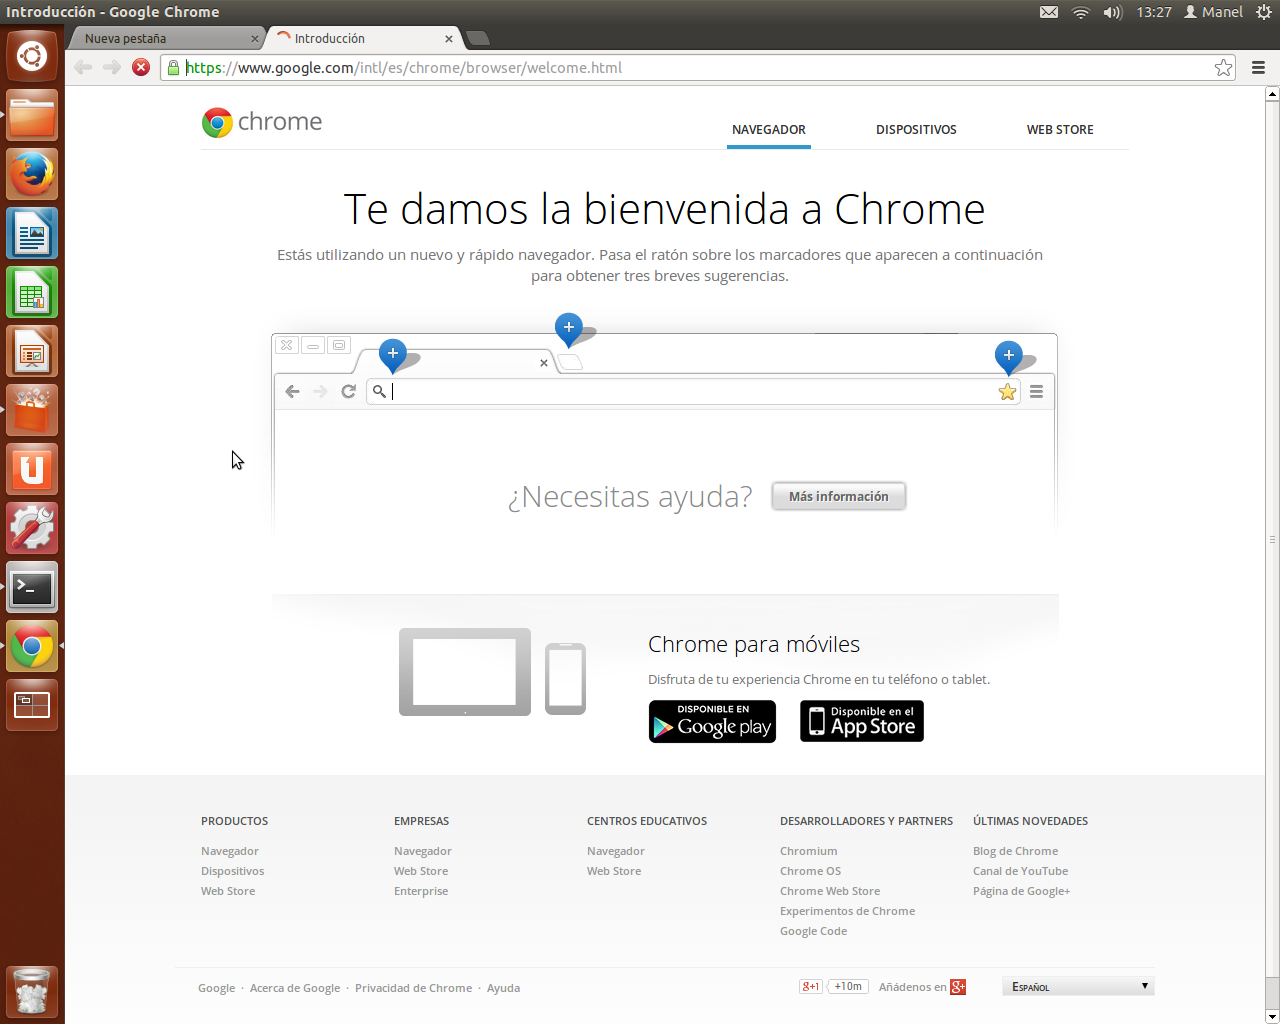Click the Más información button

(x=838, y=496)
